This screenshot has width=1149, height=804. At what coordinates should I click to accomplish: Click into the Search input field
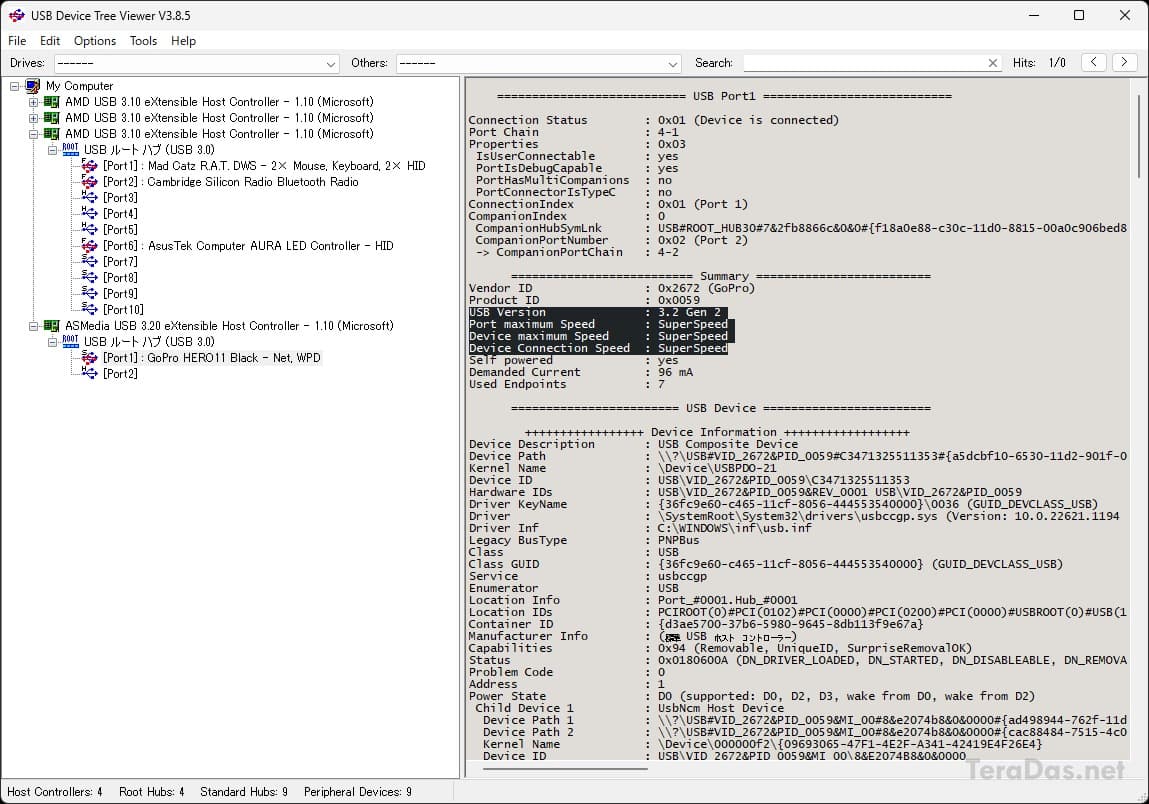(865, 63)
